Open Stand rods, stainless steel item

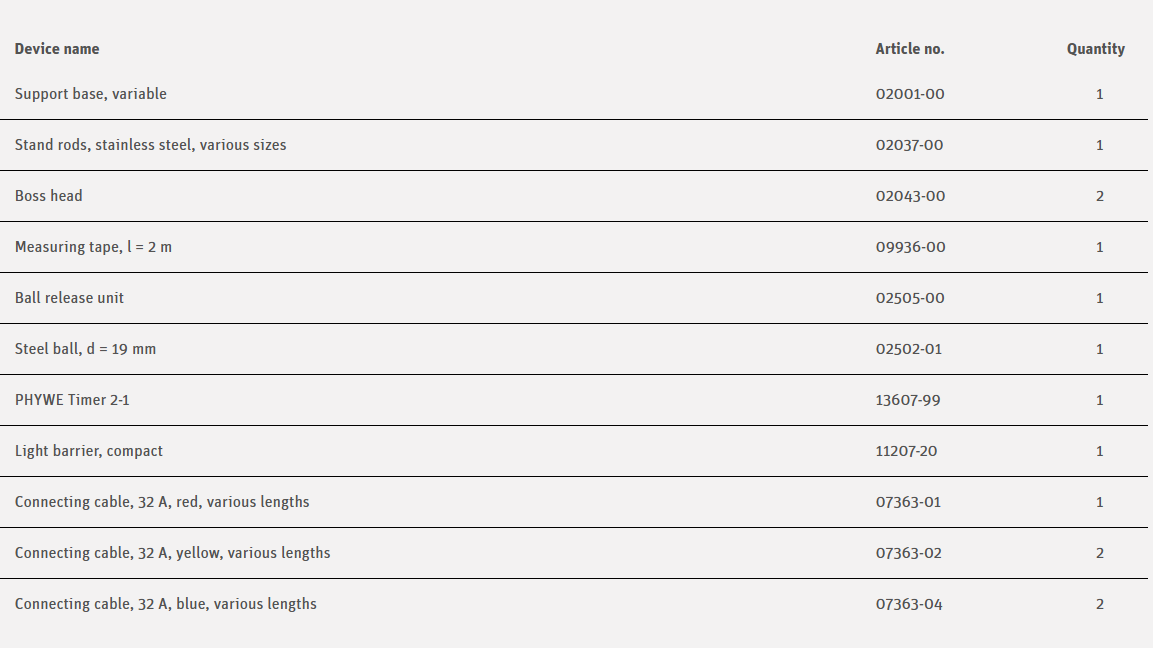click(x=151, y=145)
